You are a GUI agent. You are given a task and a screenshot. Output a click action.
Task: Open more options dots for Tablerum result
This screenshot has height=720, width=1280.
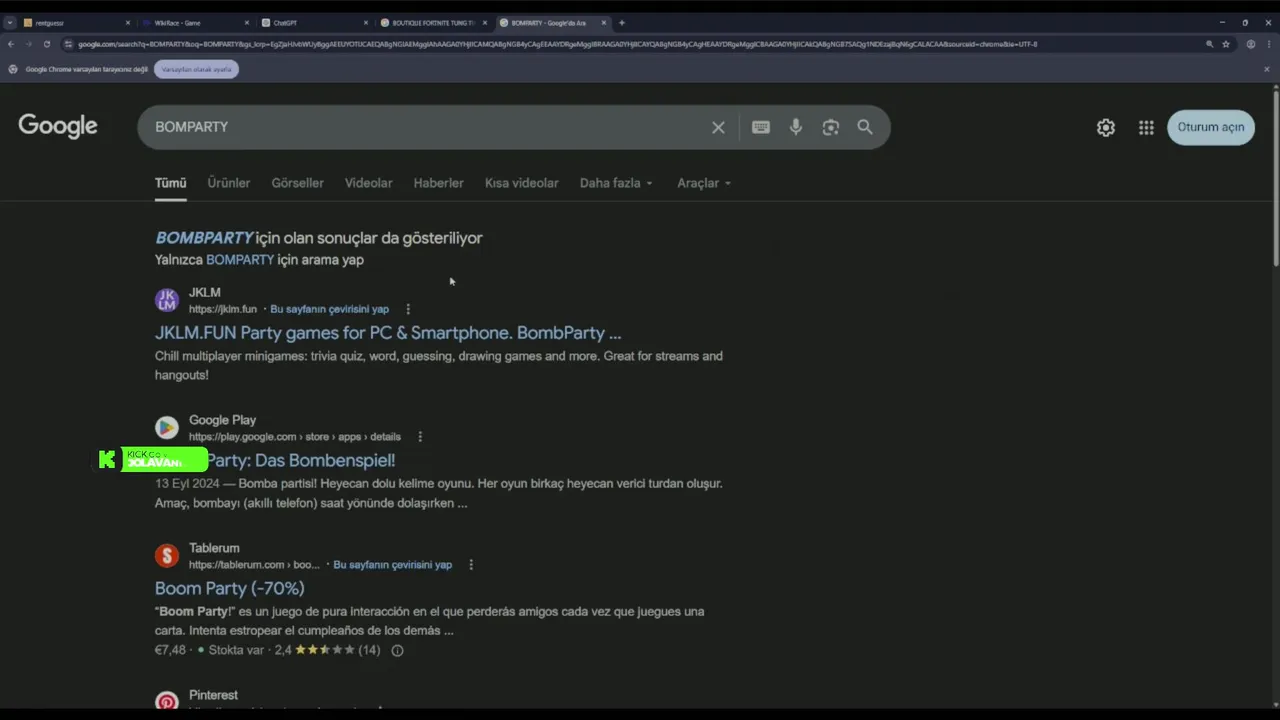tap(471, 565)
